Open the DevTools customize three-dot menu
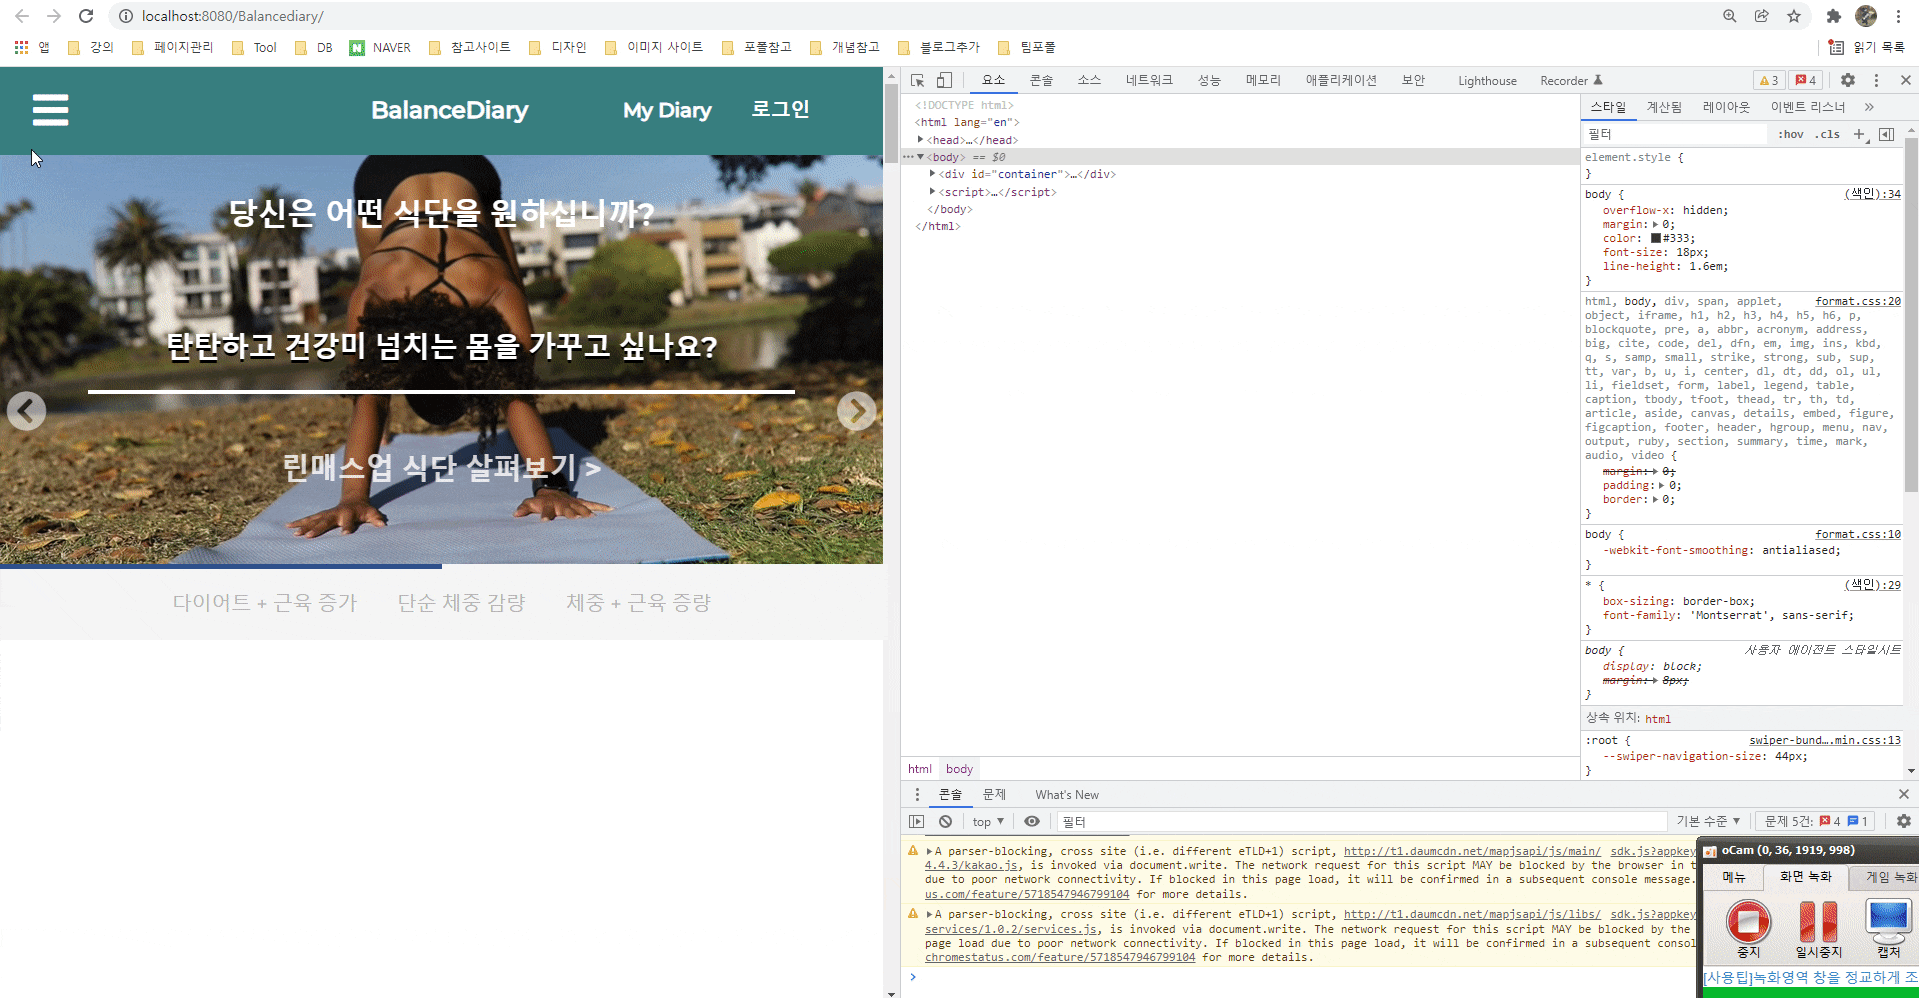Viewport: 1919px width, 998px height. 1876,80
